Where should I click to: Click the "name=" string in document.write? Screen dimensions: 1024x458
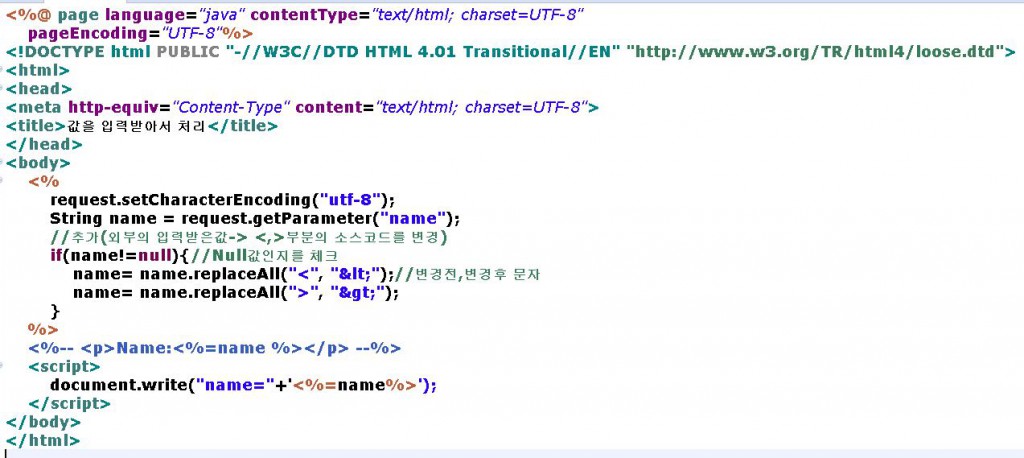[236, 385]
